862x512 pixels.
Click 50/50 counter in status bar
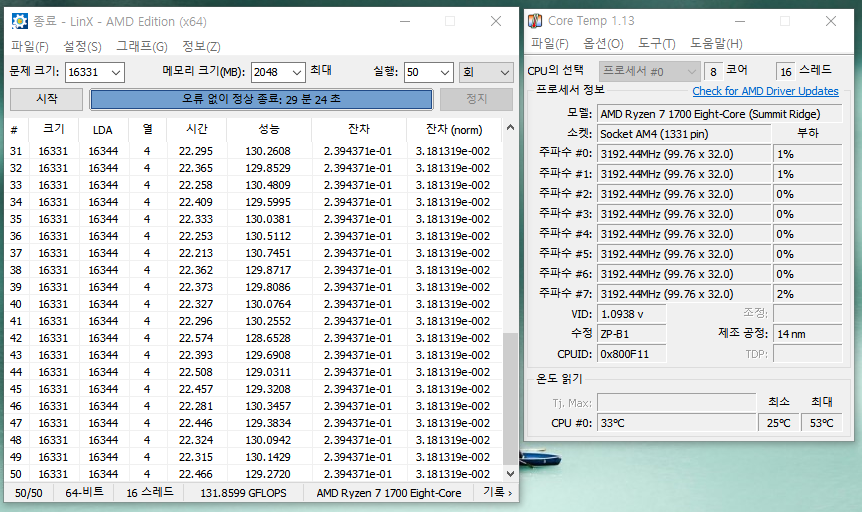29,493
